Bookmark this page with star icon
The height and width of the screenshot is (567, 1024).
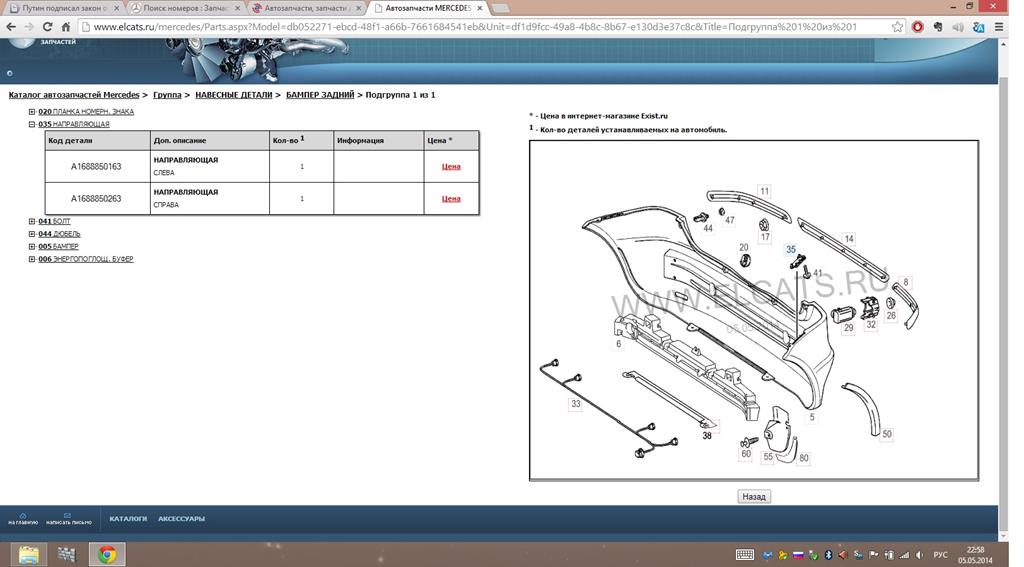(x=897, y=27)
